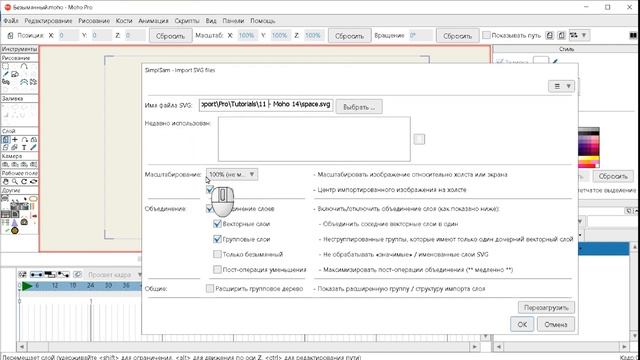This screenshot has width=640, height=360.
Task: Click the Выбрать... browse button
Action: [x=359, y=107]
